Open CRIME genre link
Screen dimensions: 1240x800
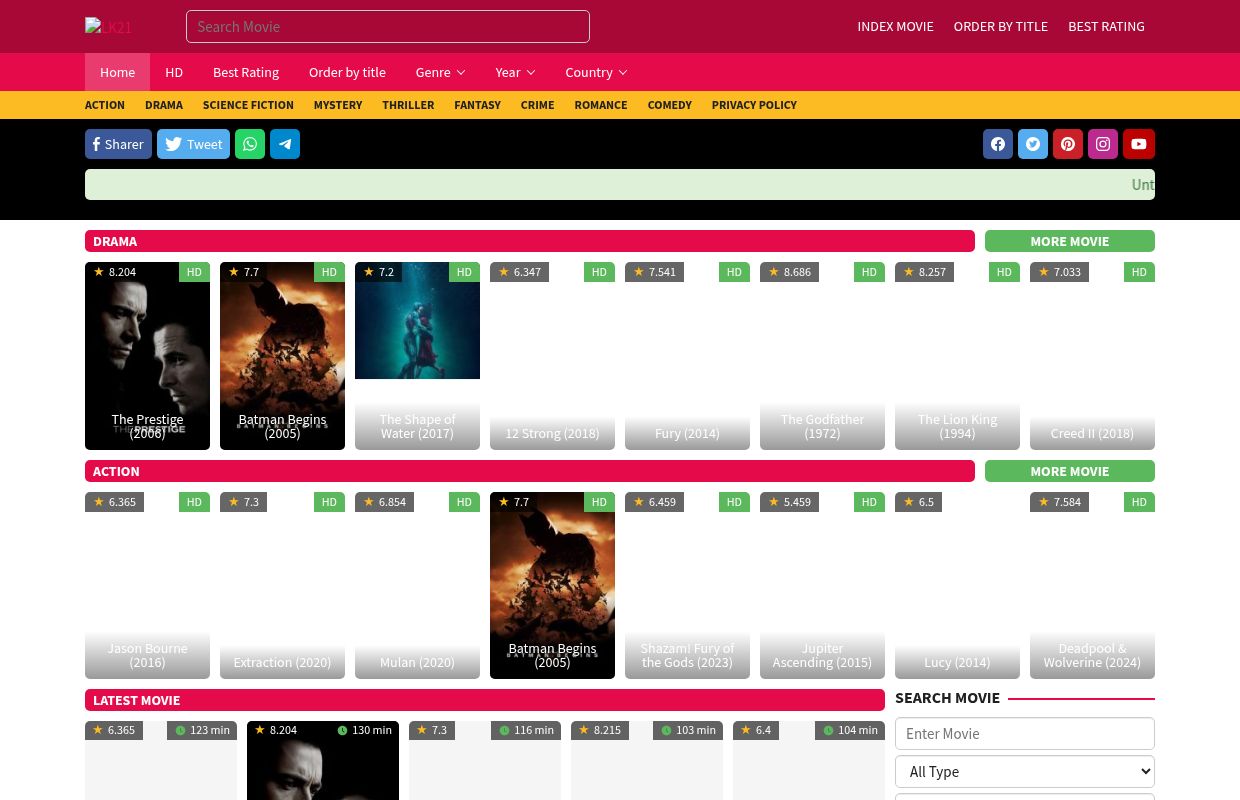tap(537, 105)
